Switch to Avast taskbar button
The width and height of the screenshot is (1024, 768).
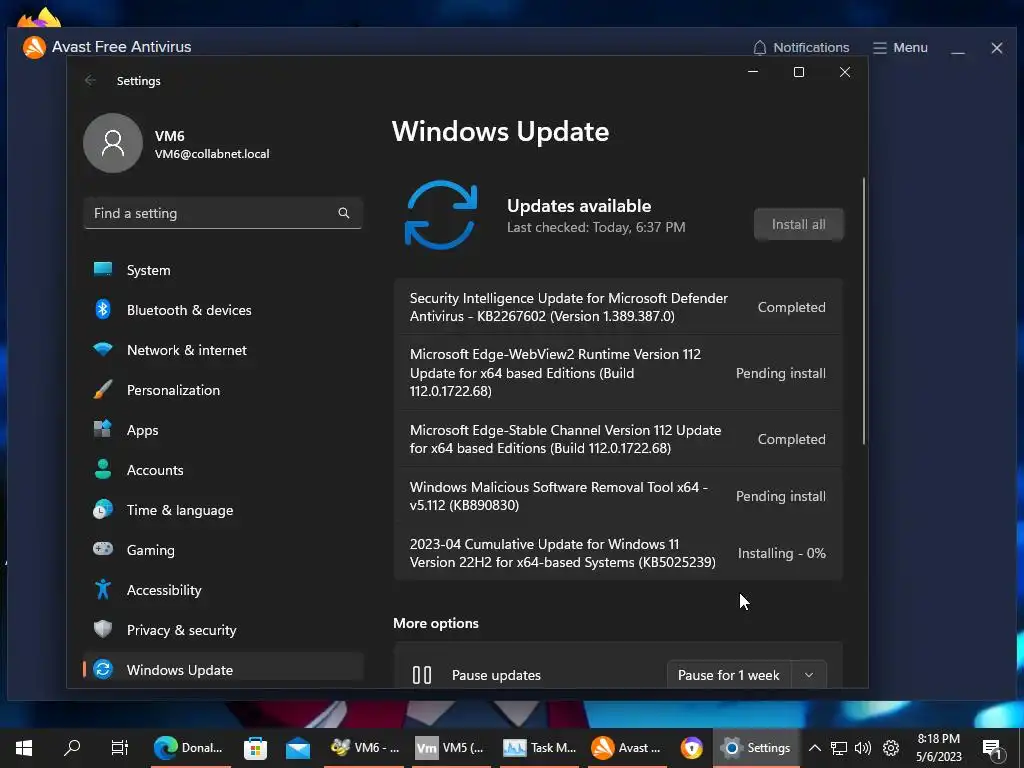627,748
